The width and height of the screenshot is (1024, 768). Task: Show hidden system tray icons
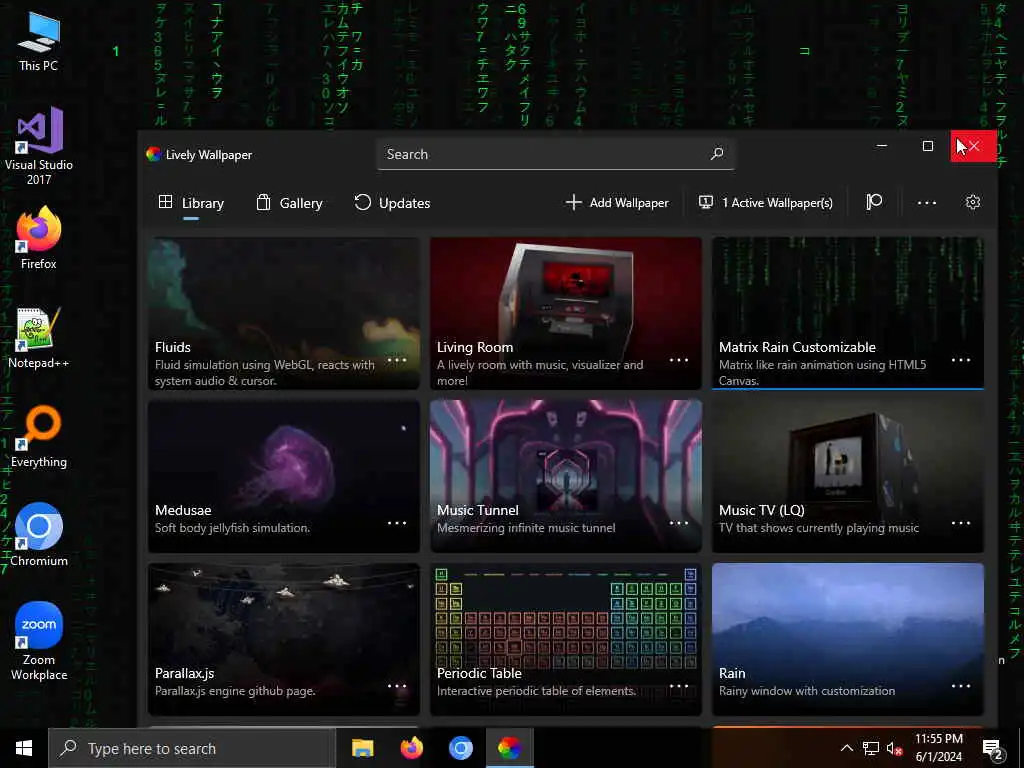[846, 748]
